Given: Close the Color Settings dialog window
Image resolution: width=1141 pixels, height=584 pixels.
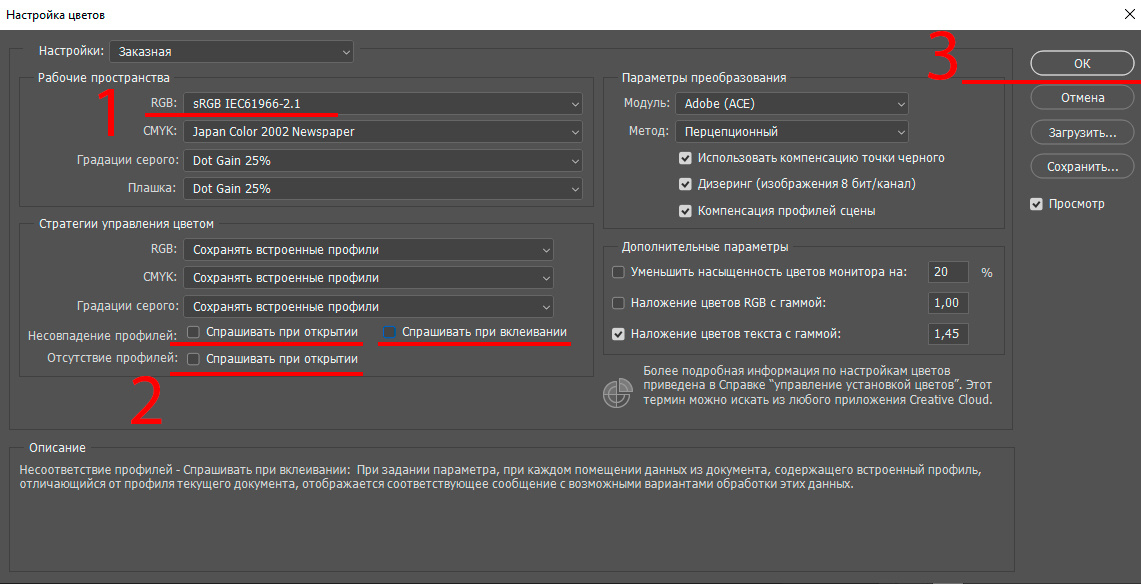Looking at the screenshot, I should click(1128, 15).
